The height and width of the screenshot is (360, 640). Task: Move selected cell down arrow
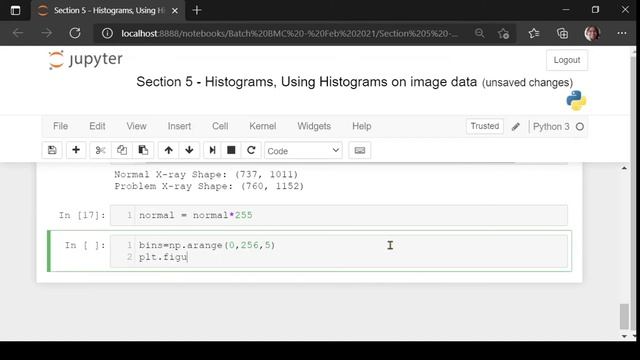point(189,150)
